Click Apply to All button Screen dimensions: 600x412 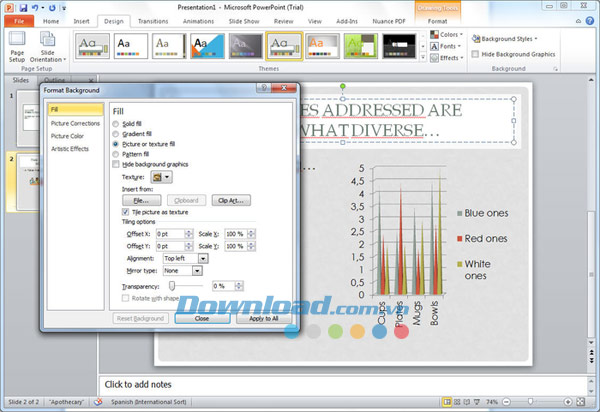[264, 318]
